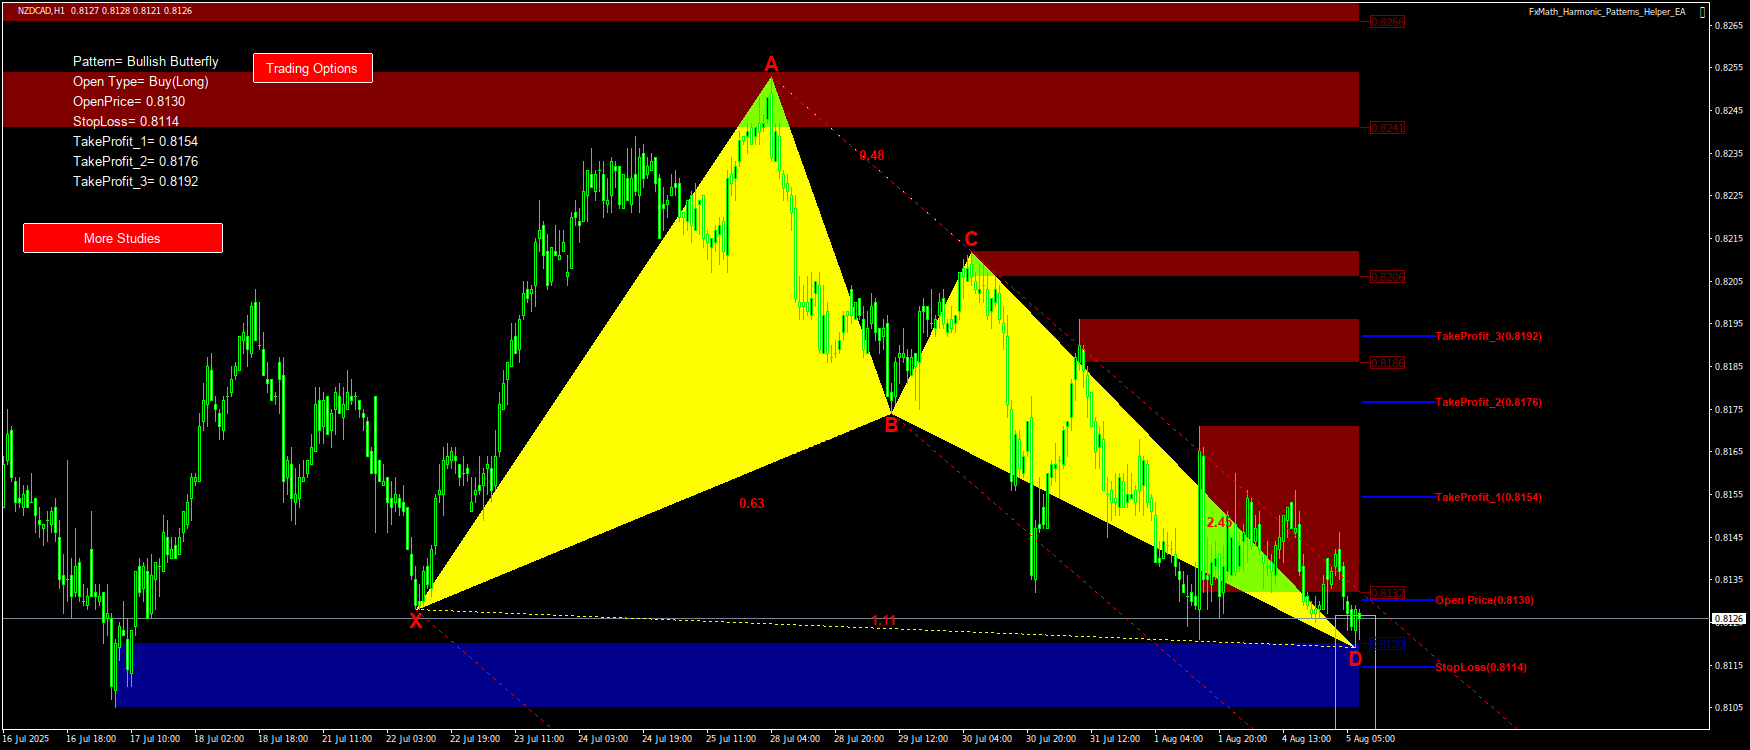Viewport: 1750px width, 750px height.
Task: Click the 0.63 XB ratio label
Action: coord(751,503)
